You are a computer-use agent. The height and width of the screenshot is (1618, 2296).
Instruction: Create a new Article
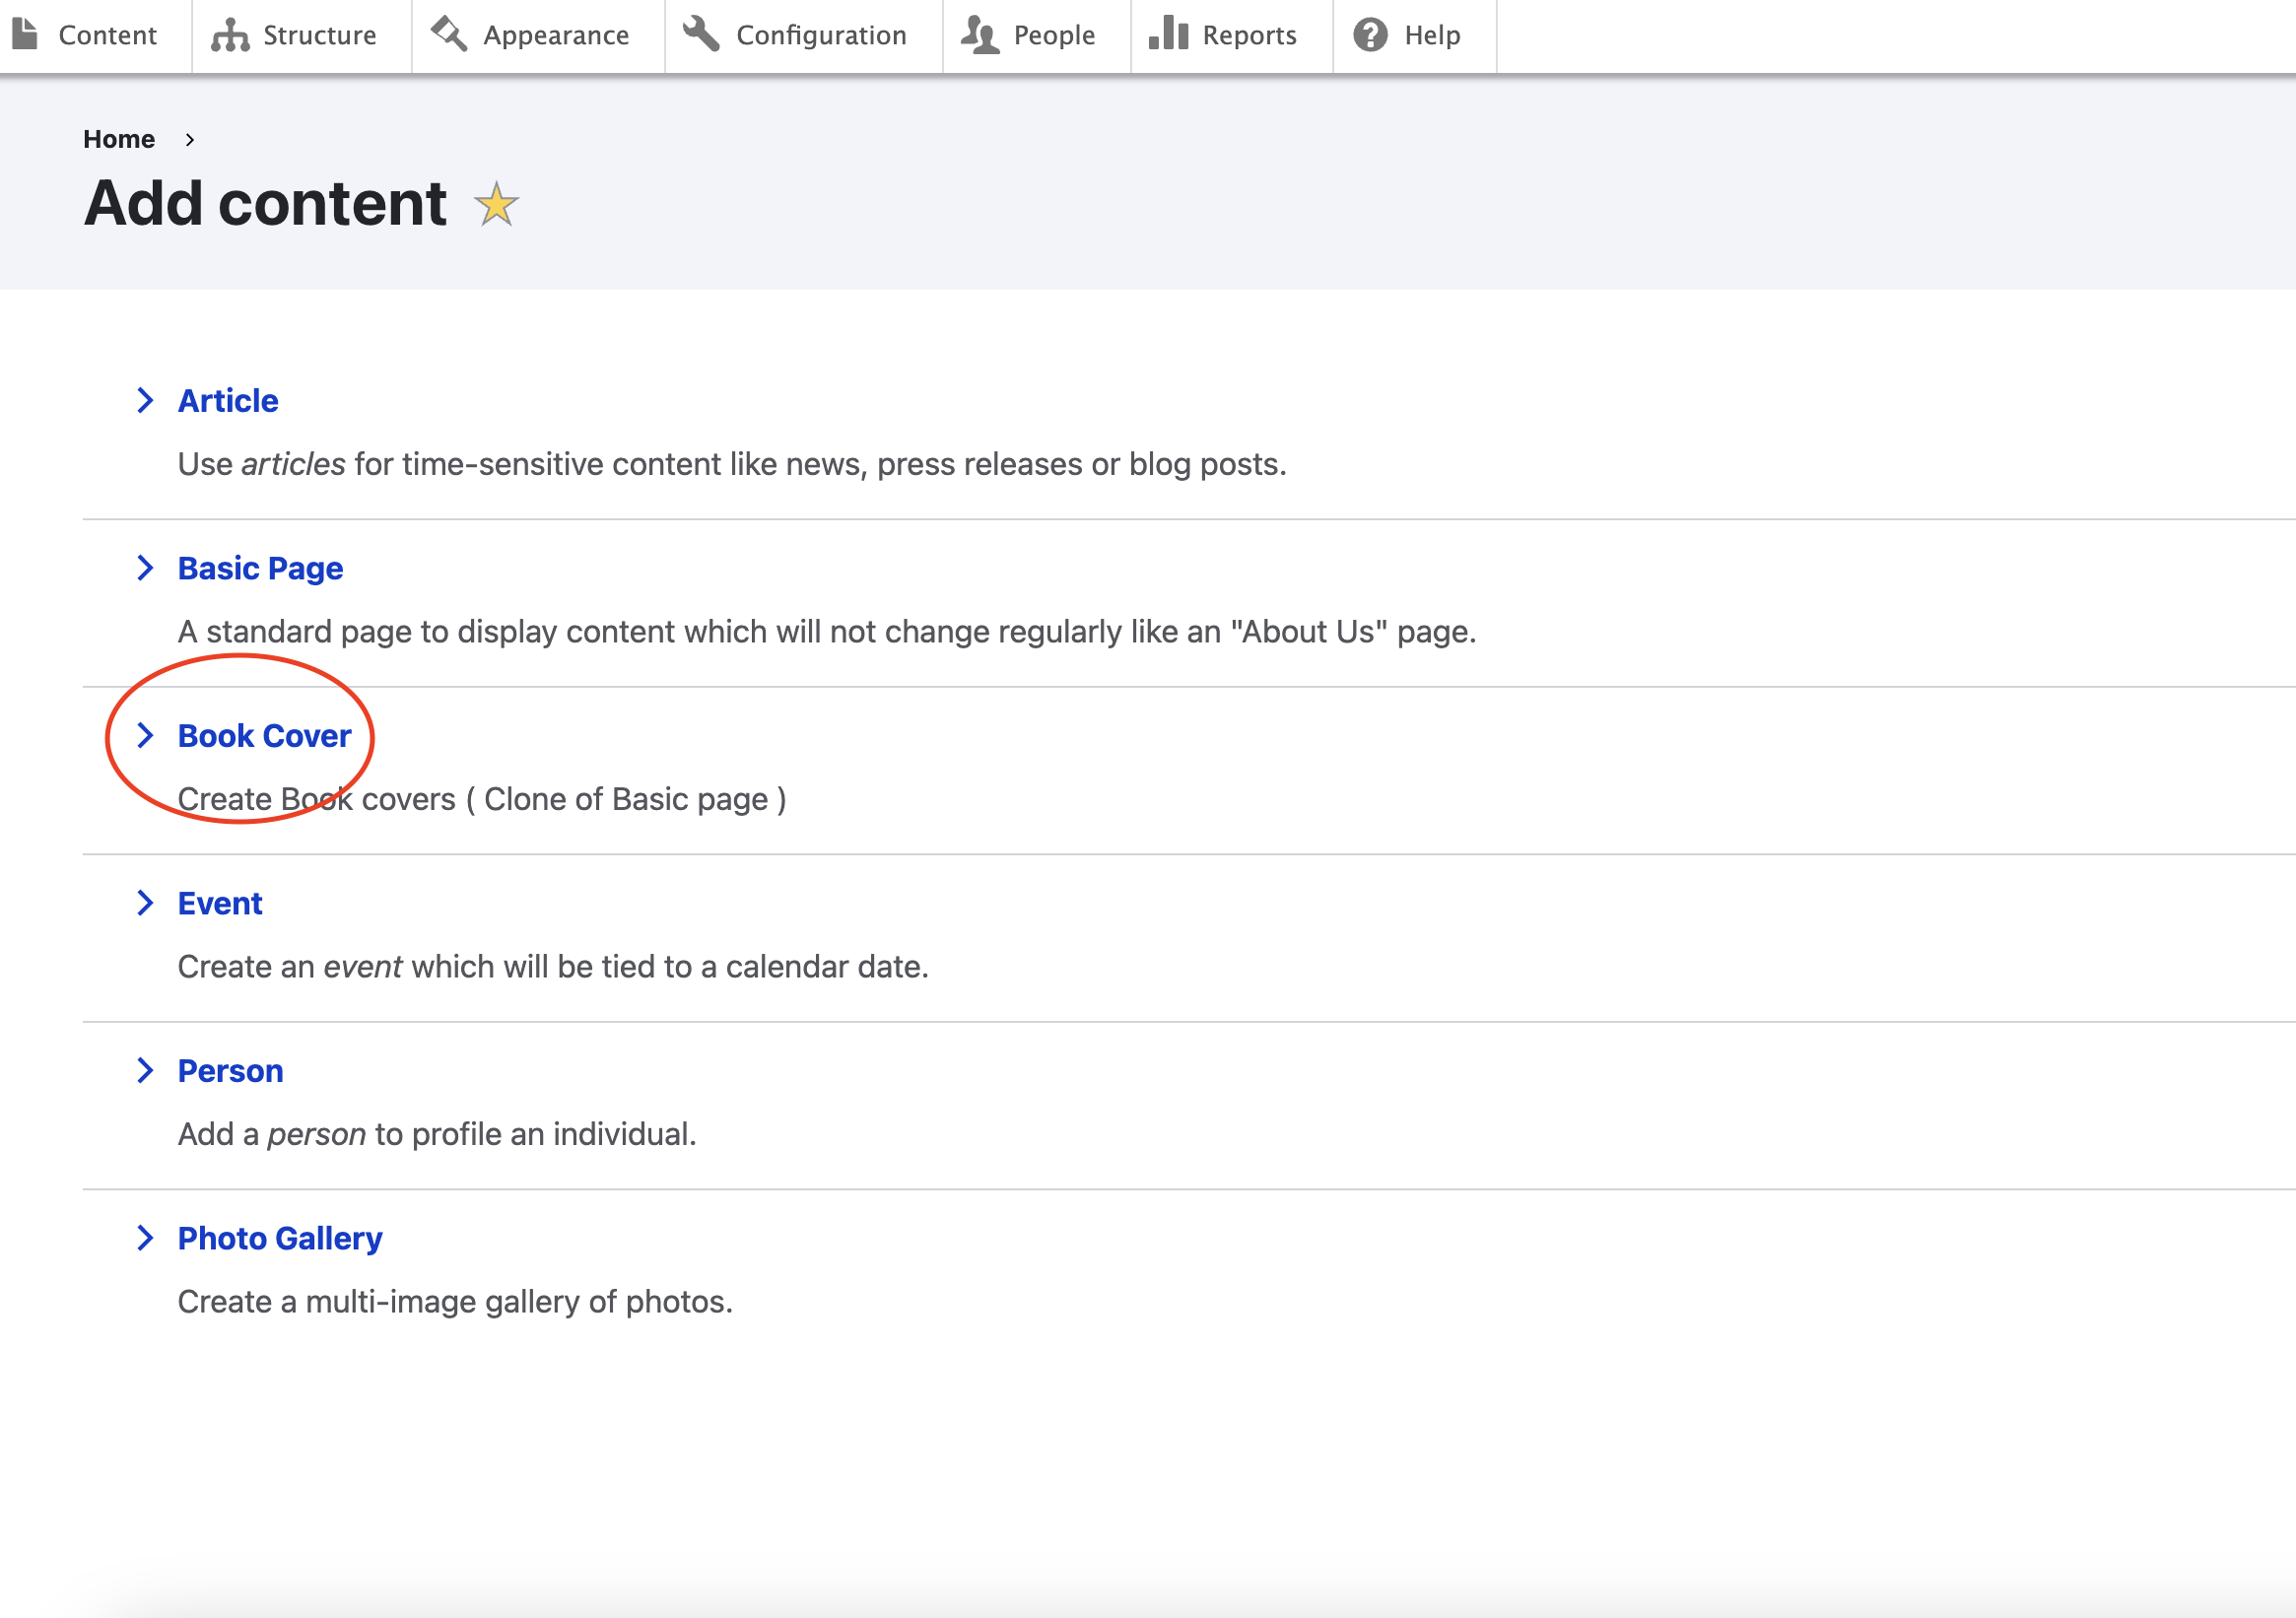click(x=228, y=401)
